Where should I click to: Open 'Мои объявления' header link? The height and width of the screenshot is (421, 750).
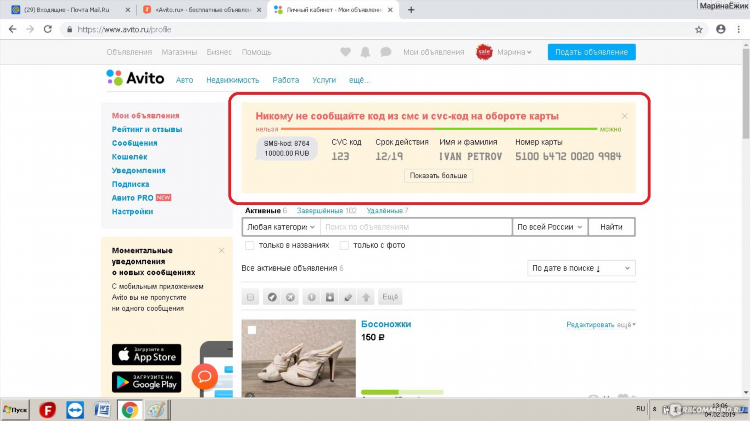tap(433, 52)
